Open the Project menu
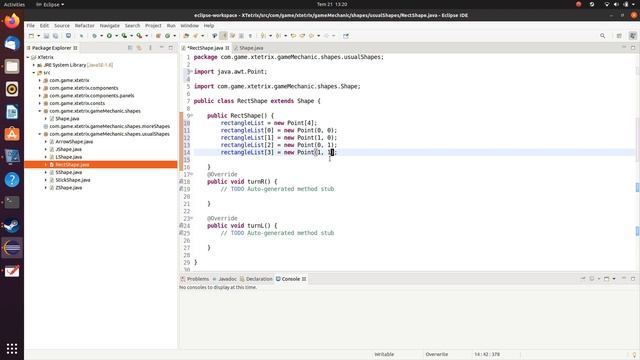The width and height of the screenshot is (640, 360). coord(153,26)
